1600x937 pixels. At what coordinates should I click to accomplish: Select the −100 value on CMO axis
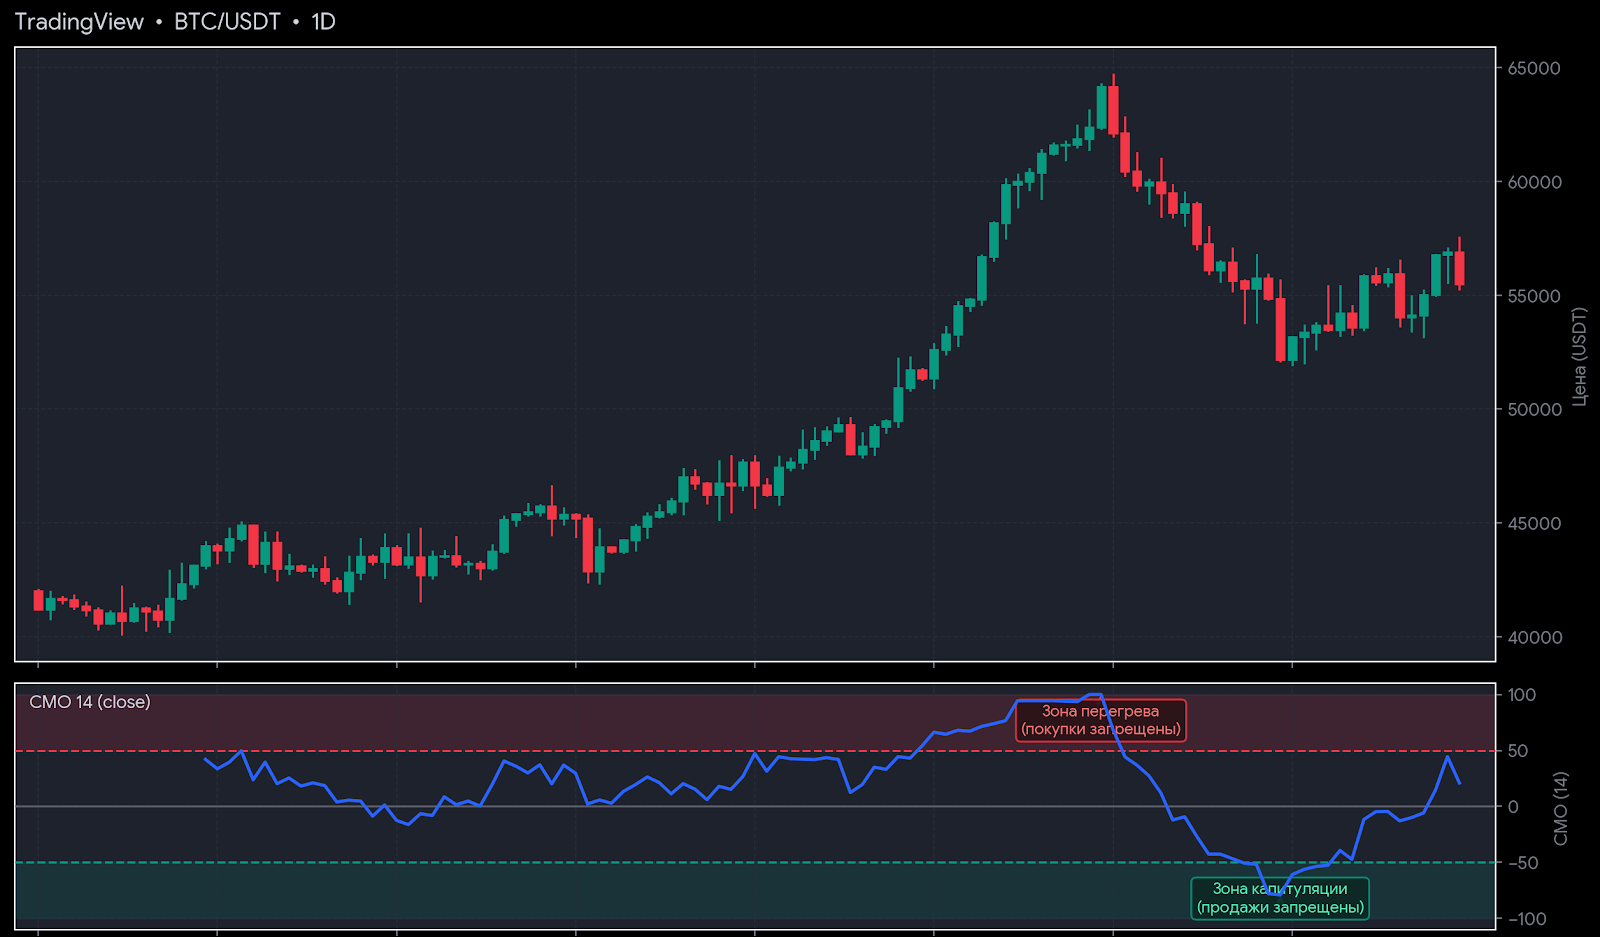pyautogui.click(x=1527, y=919)
